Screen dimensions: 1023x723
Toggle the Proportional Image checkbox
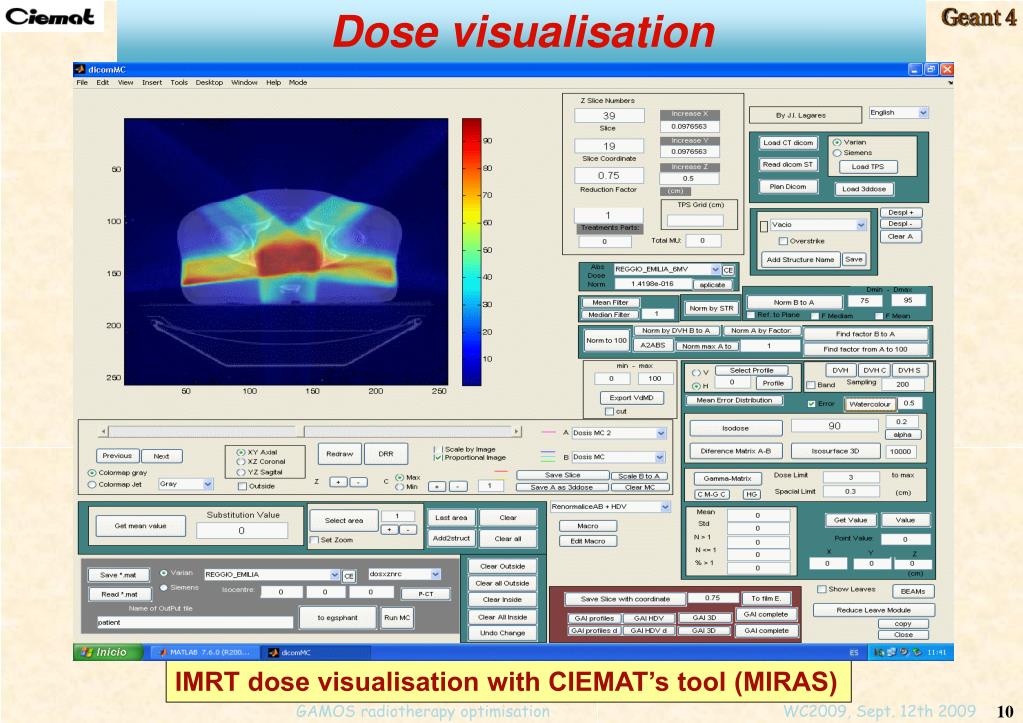coord(437,457)
